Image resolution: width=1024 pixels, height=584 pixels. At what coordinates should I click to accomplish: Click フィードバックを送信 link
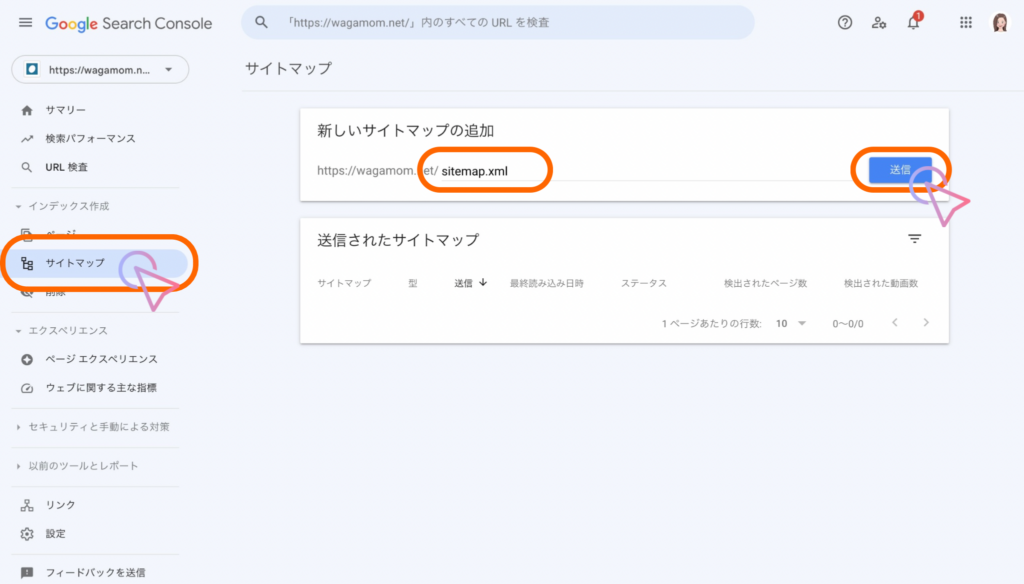95,573
